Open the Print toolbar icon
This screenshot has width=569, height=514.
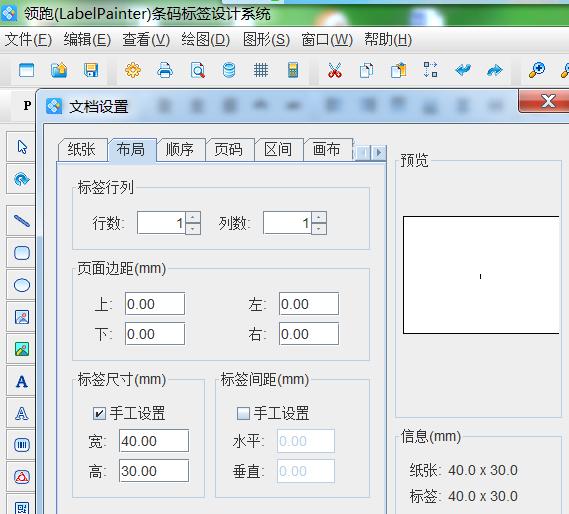(165, 70)
